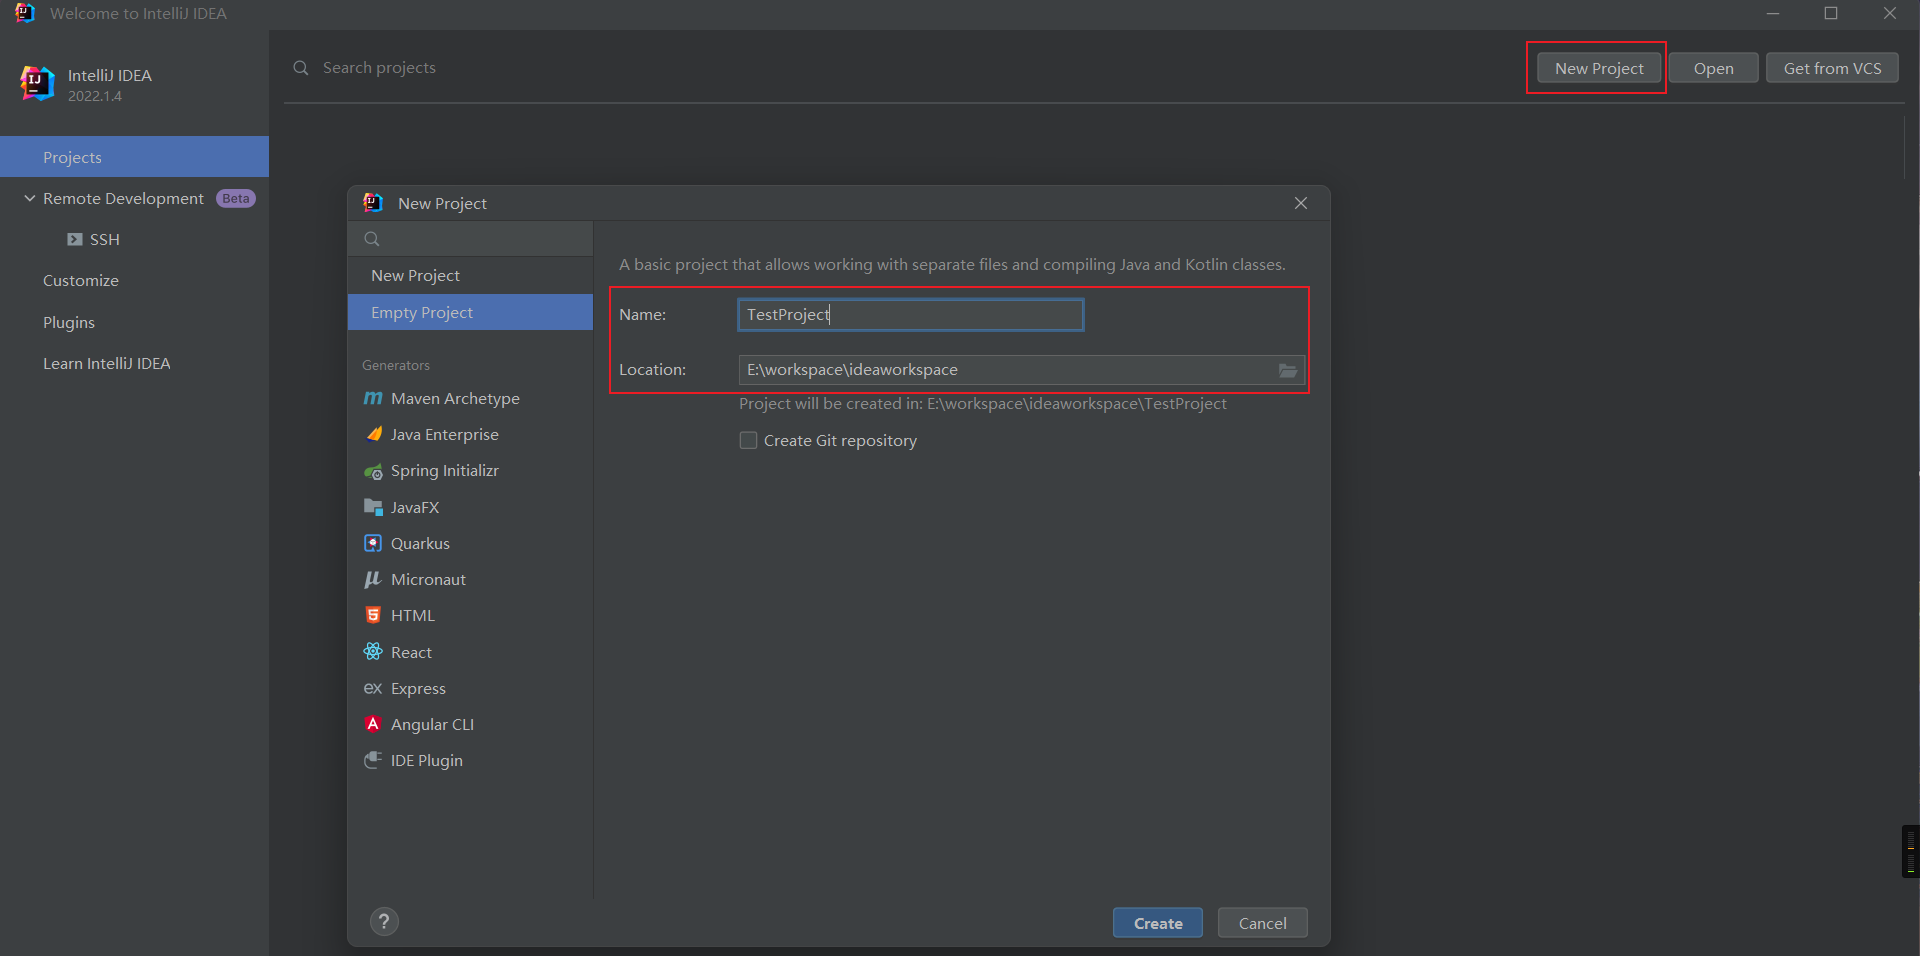Minimize the IntelliJ IDEA welcome window
The image size is (1920, 956).
1773,14
